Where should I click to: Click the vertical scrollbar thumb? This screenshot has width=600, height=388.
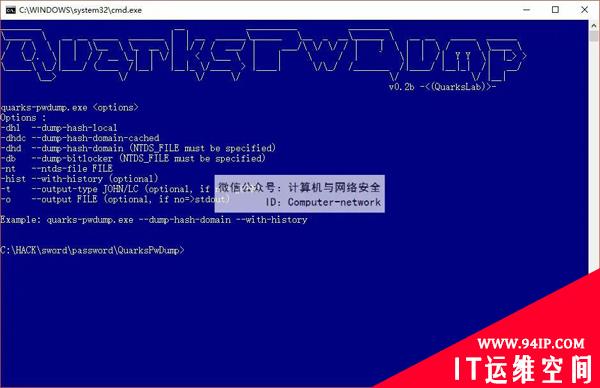[x=594, y=37]
